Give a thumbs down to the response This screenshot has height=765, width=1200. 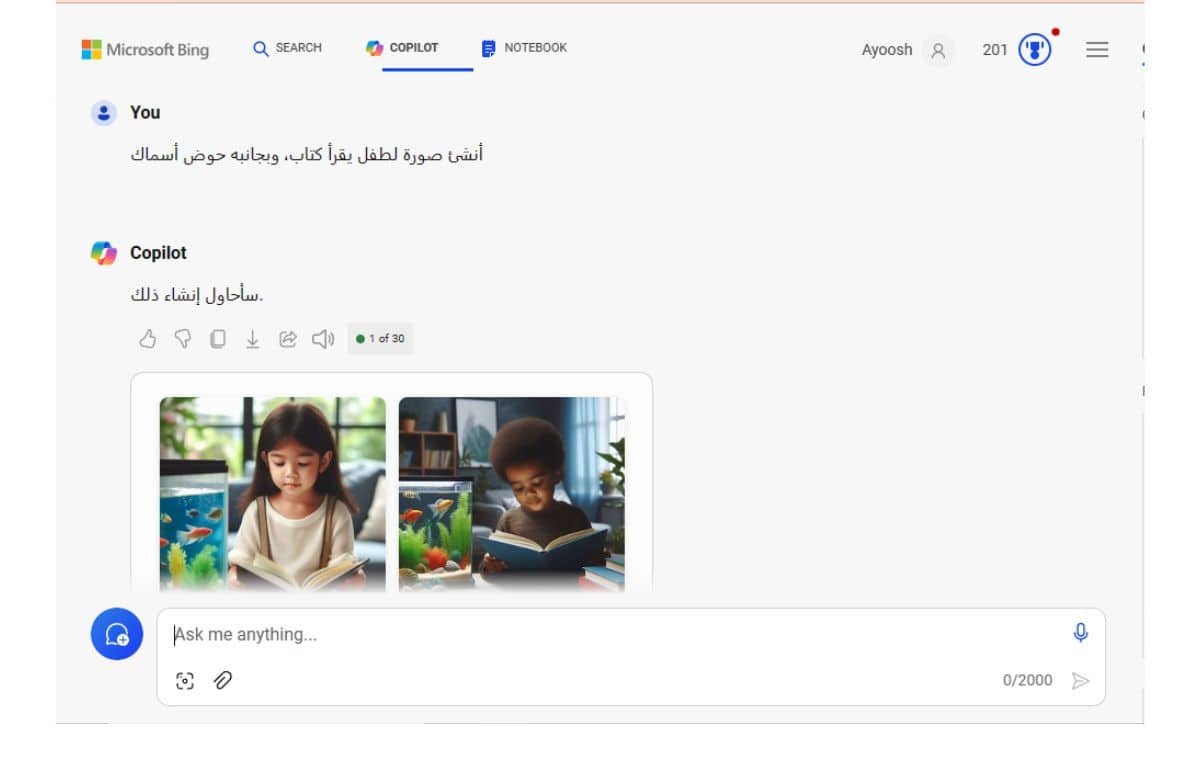pos(185,339)
